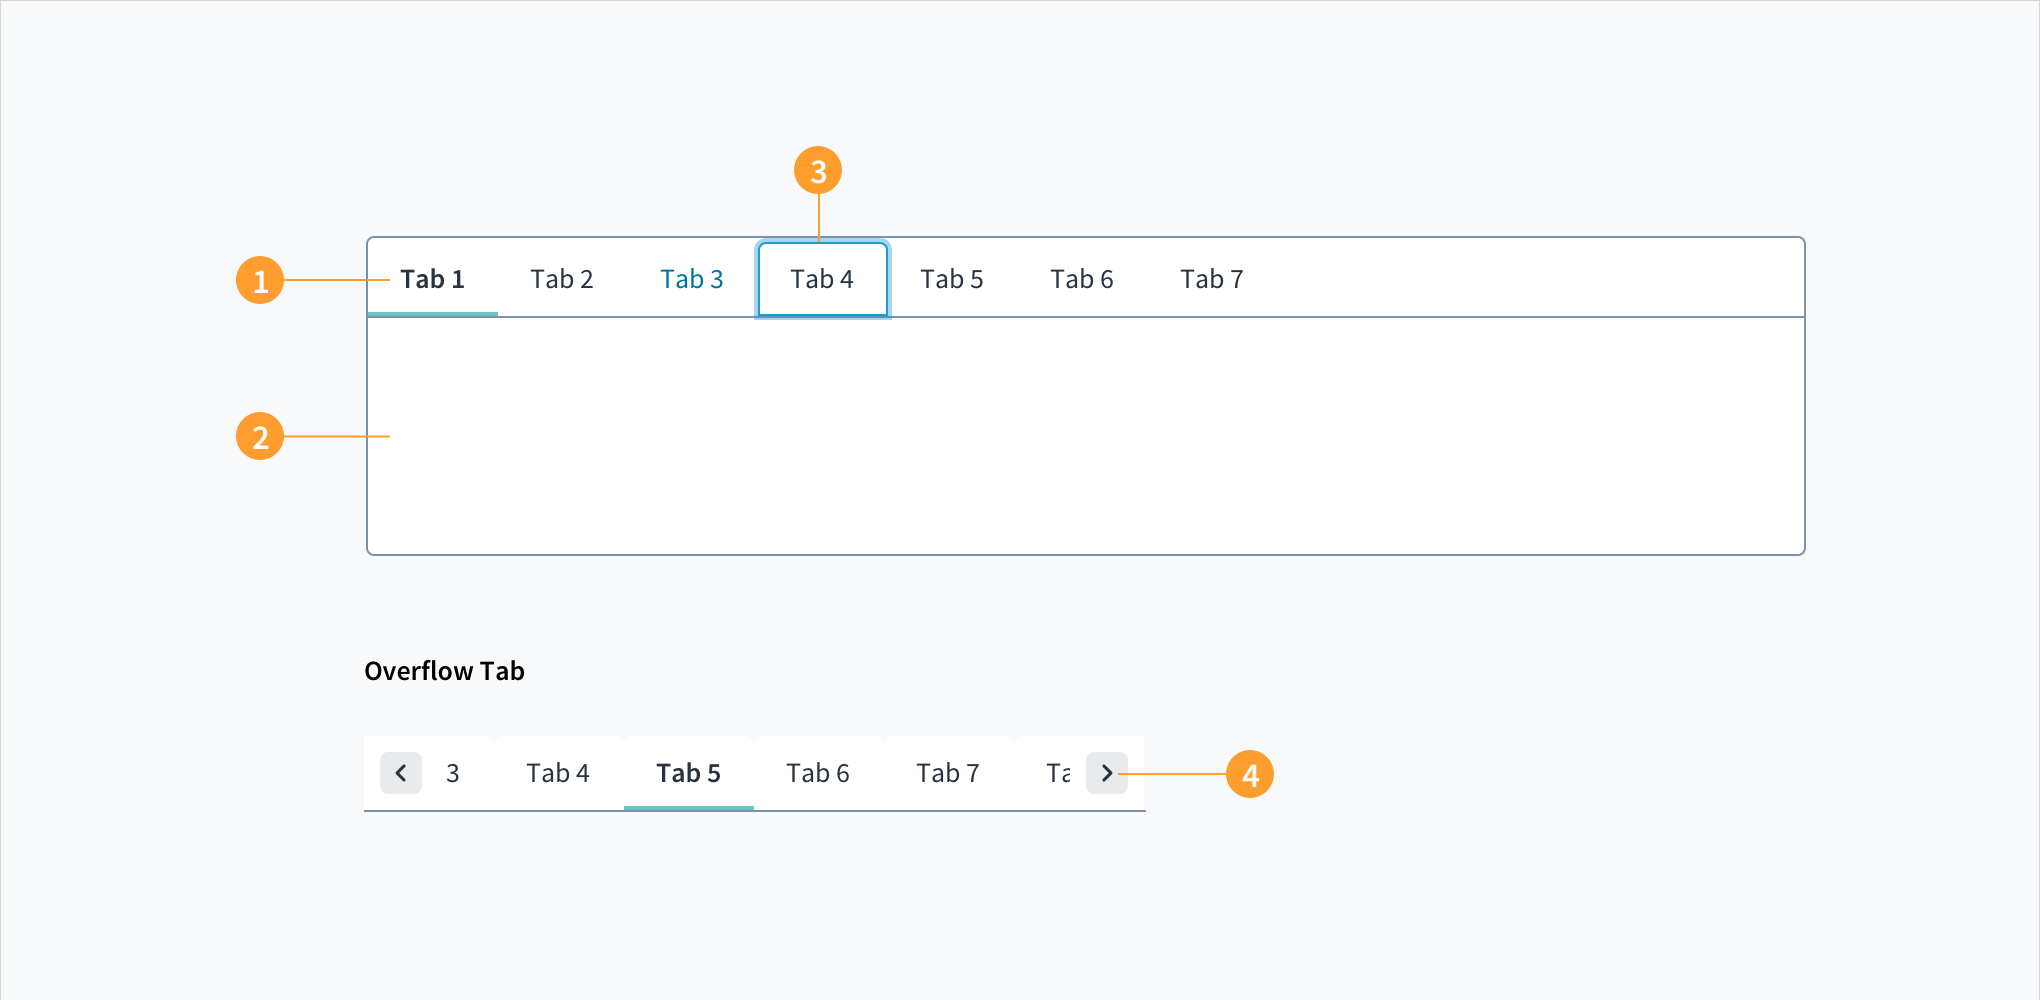Select the highlighted Tab 3
Viewport: 2040px width, 1000px height.
[x=693, y=279]
